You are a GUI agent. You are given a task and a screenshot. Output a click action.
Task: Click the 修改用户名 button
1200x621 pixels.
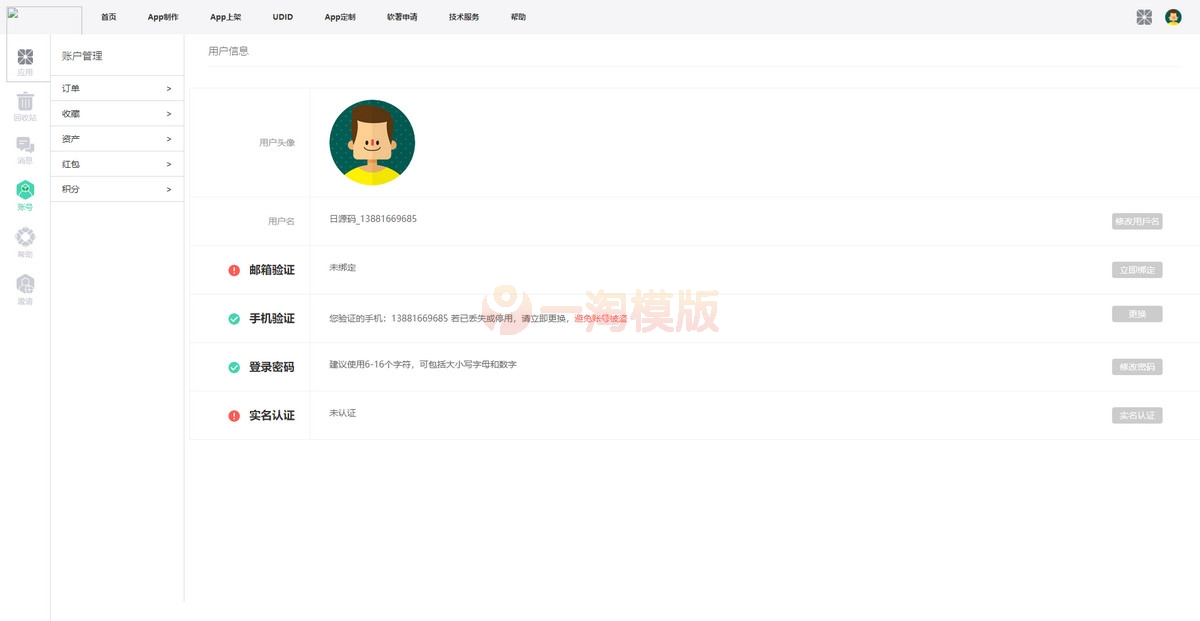(x=1137, y=221)
